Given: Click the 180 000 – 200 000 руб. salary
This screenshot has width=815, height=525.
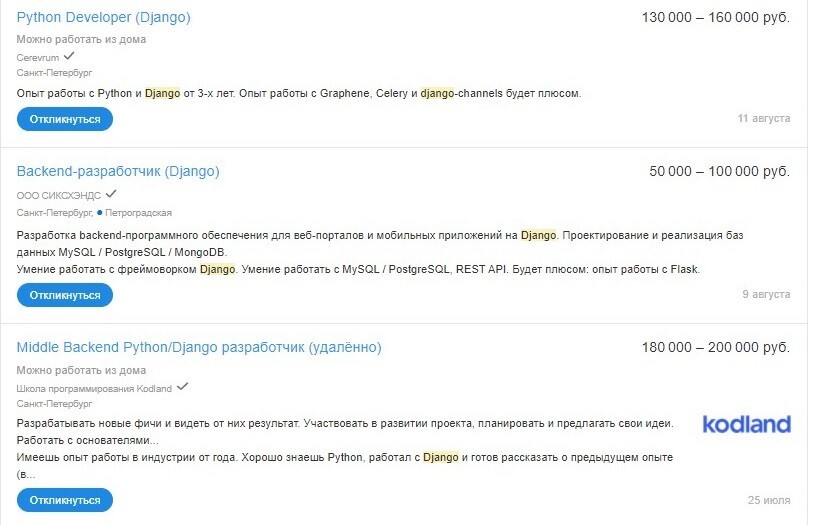Looking at the screenshot, I should point(716,347).
